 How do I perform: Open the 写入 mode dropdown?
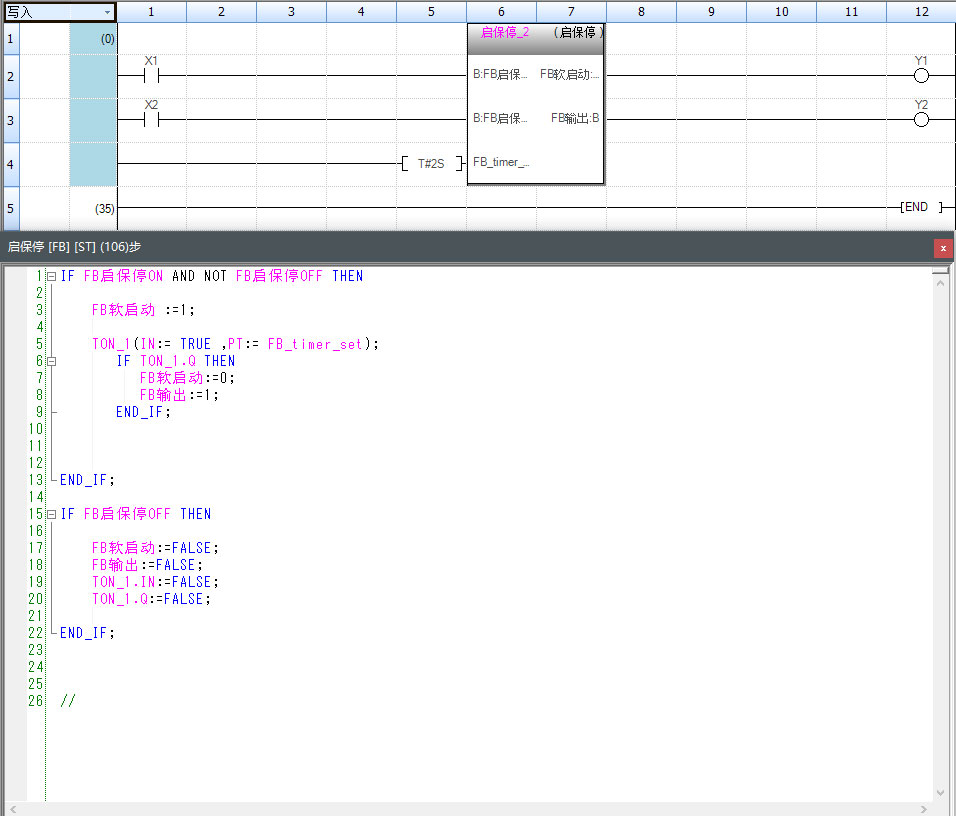tap(107, 12)
